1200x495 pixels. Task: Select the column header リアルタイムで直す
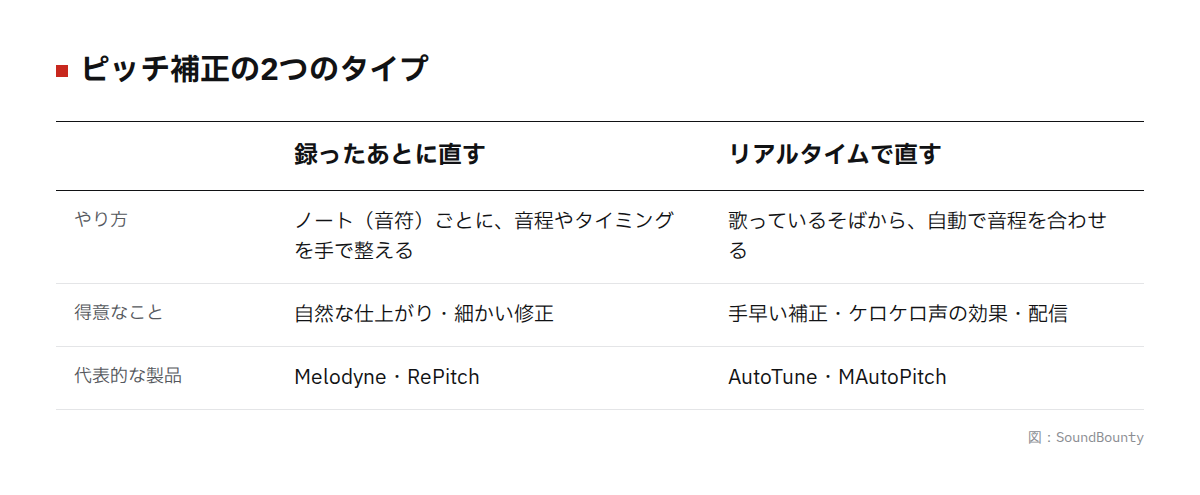click(x=835, y=155)
